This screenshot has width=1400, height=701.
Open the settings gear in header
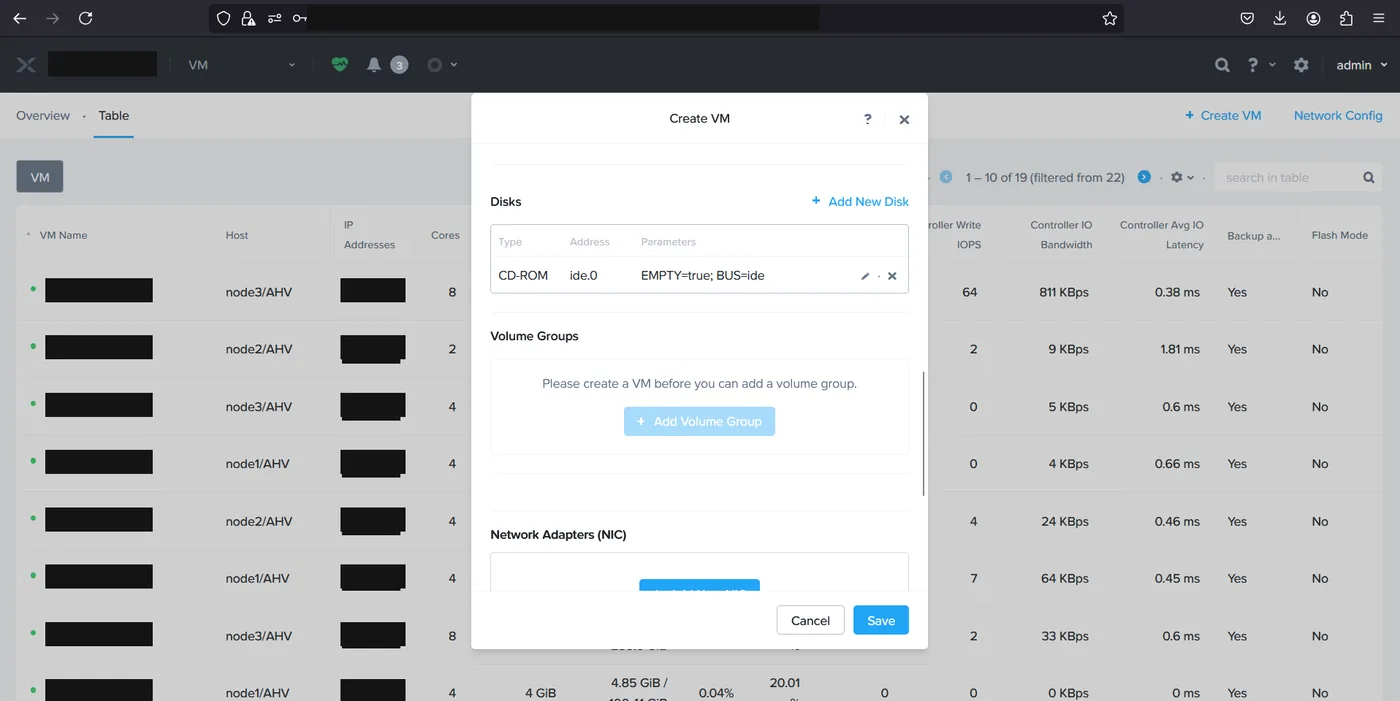point(1301,65)
